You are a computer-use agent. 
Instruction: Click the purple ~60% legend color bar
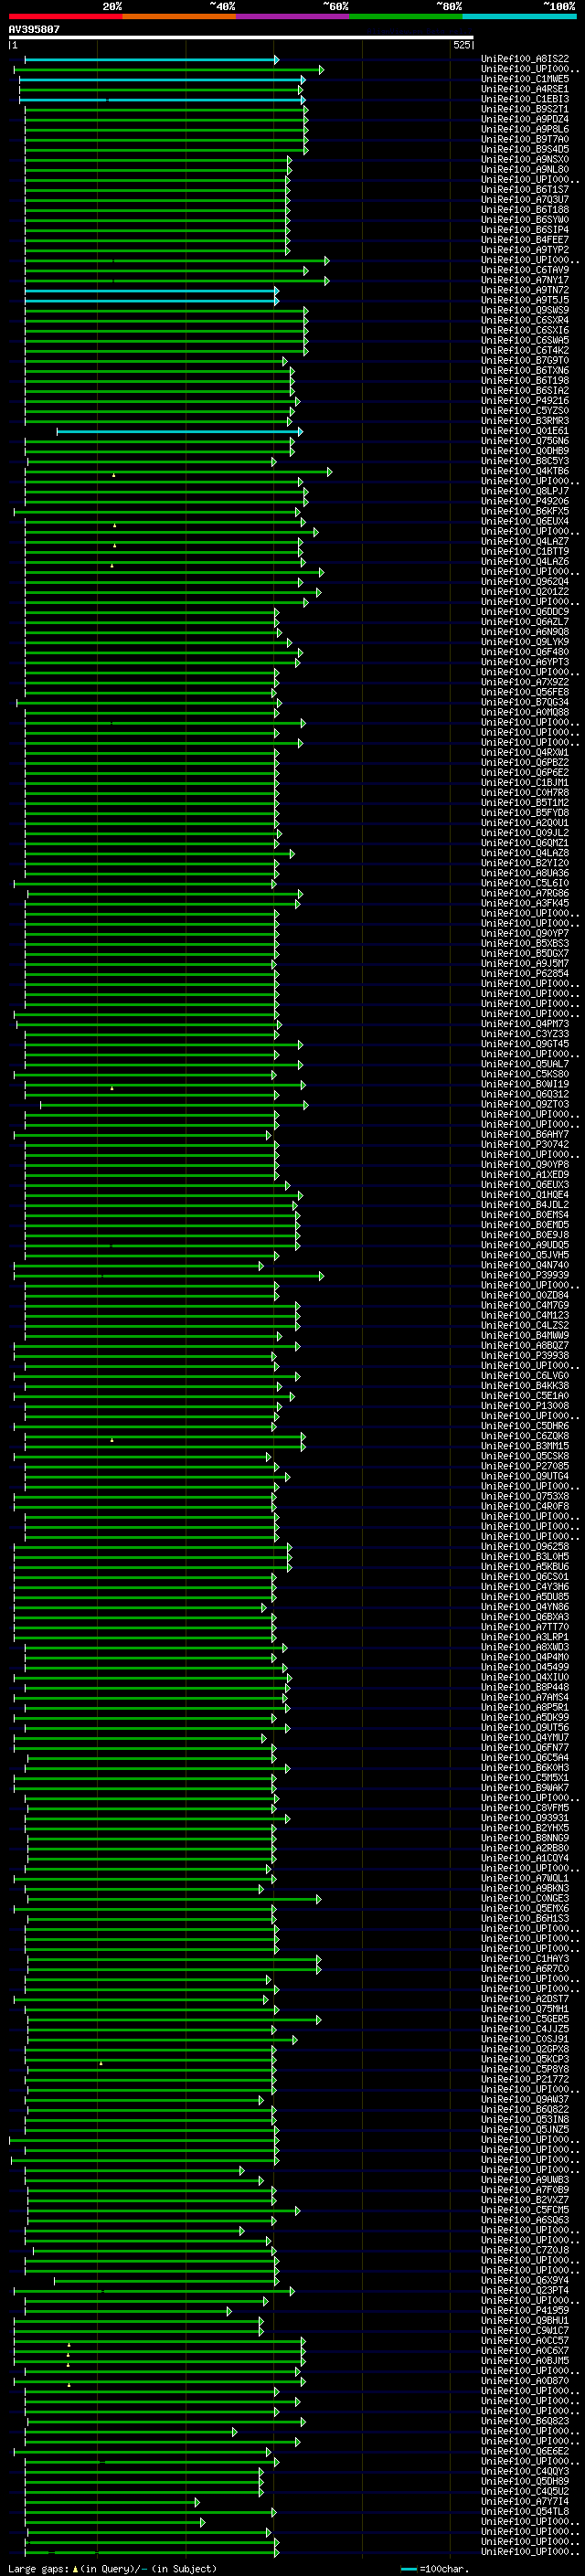(x=293, y=16)
